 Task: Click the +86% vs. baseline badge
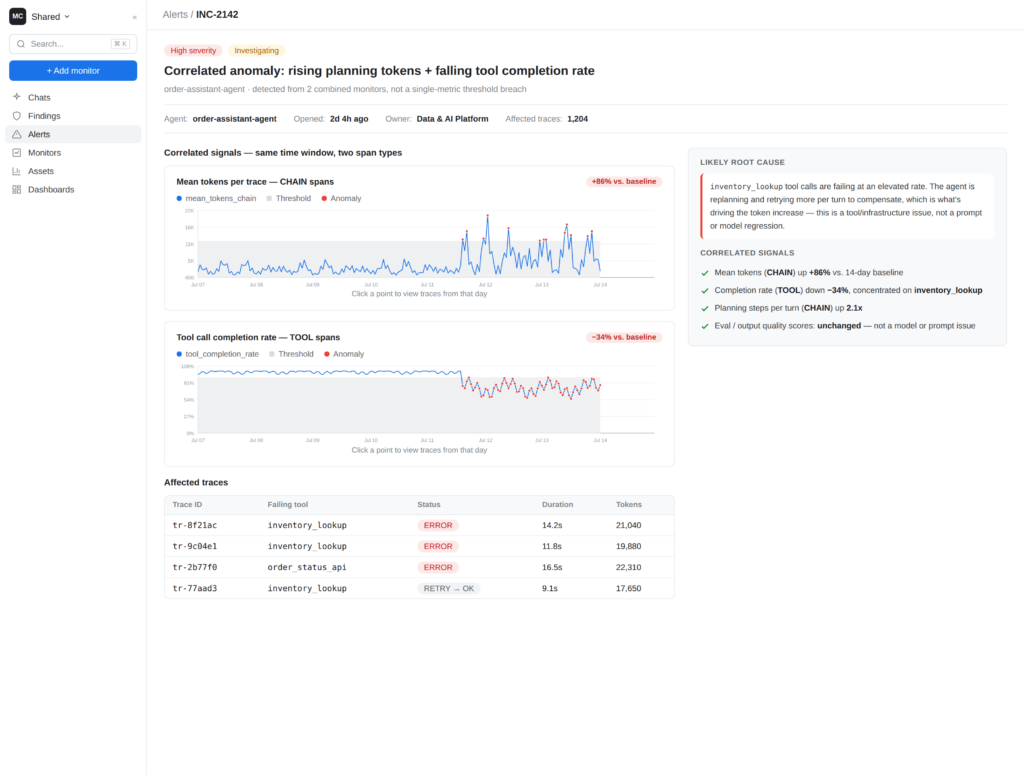pyautogui.click(x=624, y=182)
